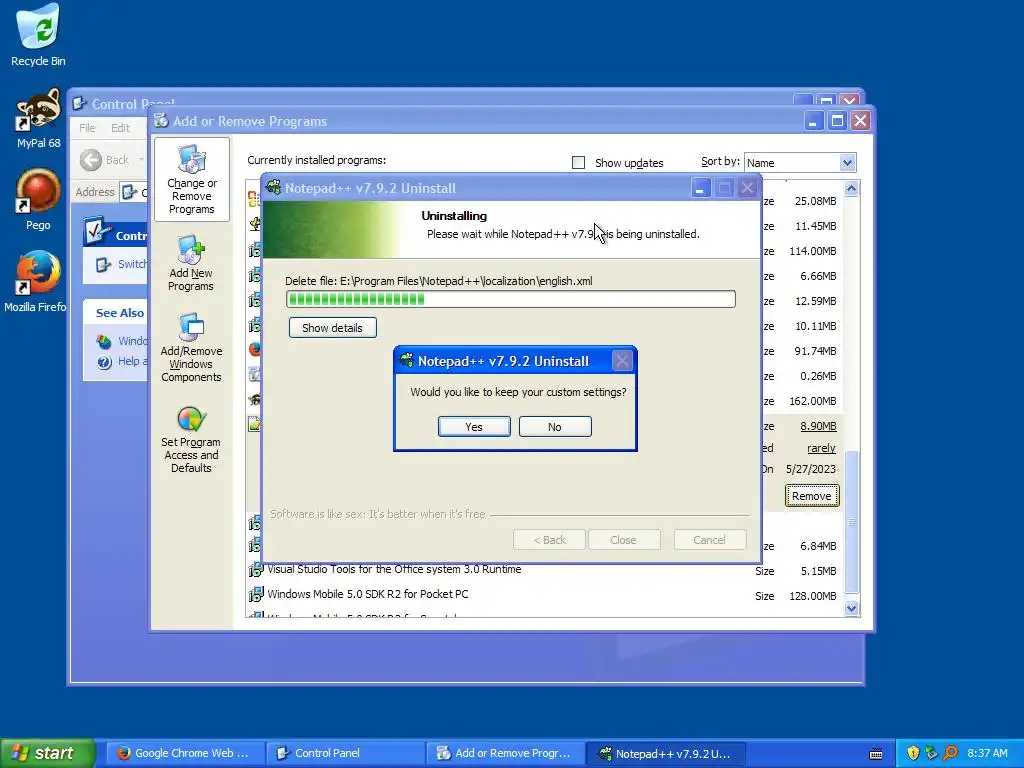Click No to discard custom settings

tap(555, 426)
